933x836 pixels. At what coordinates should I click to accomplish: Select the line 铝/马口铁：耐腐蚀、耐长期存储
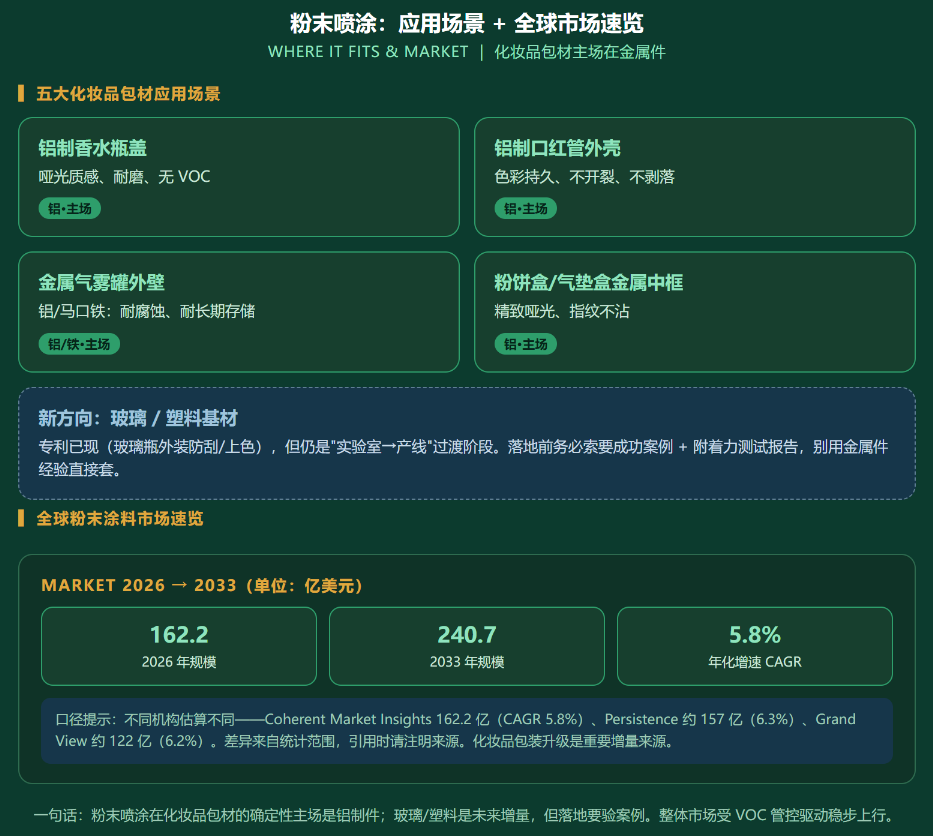pyautogui.click(x=147, y=311)
